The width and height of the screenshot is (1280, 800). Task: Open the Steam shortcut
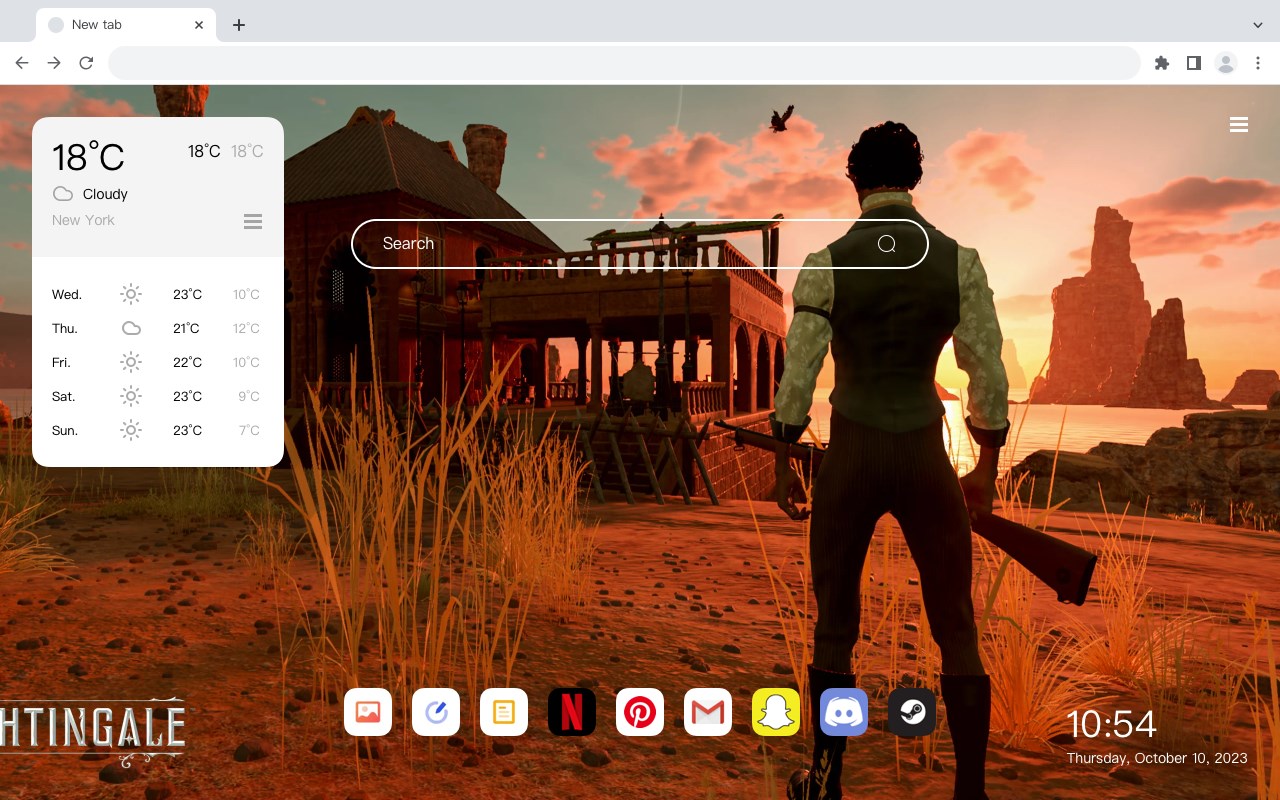[912, 712]
